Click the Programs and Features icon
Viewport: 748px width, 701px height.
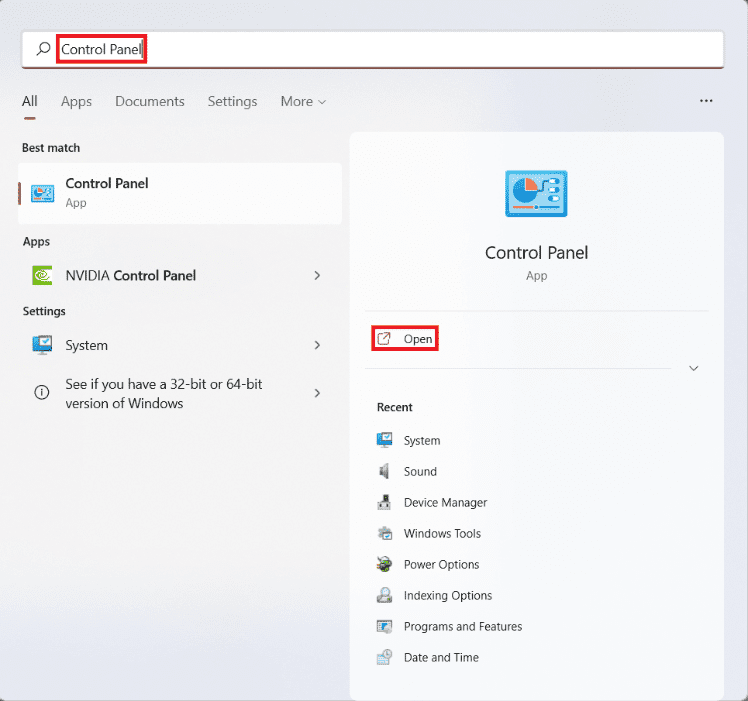point(384,626)
